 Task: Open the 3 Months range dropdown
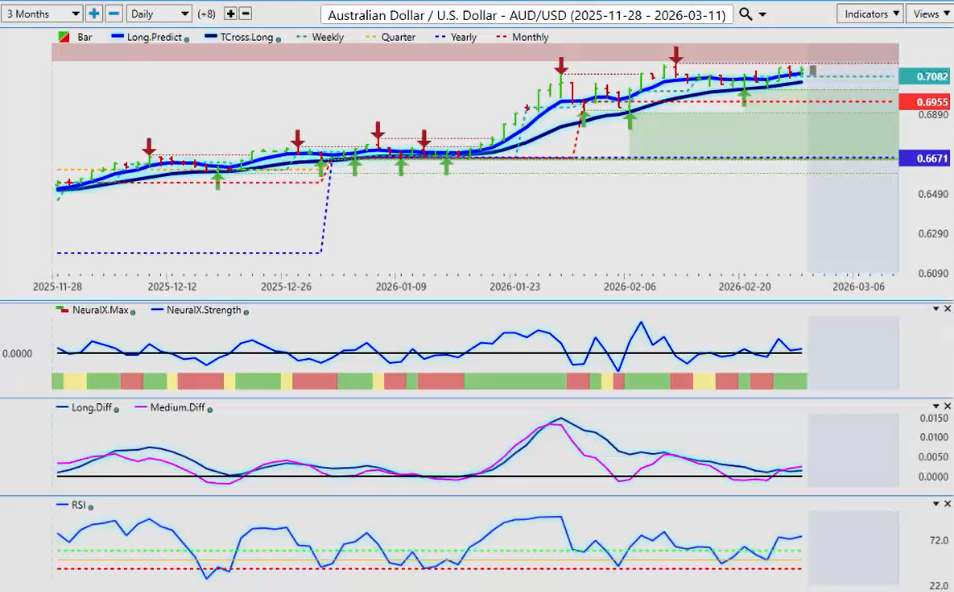(x=42, y=14)
